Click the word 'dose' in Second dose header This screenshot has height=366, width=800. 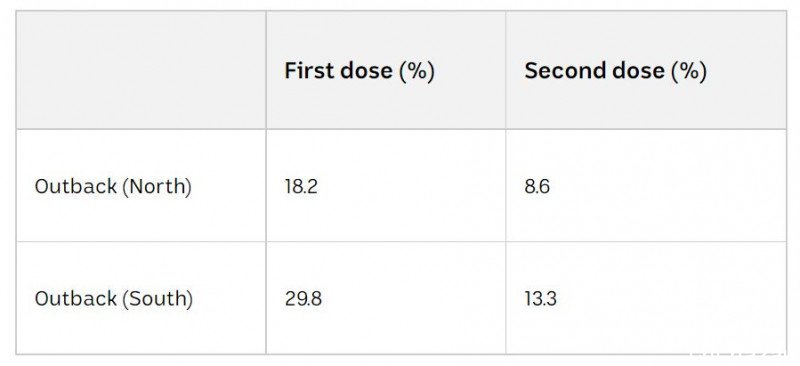631,70
